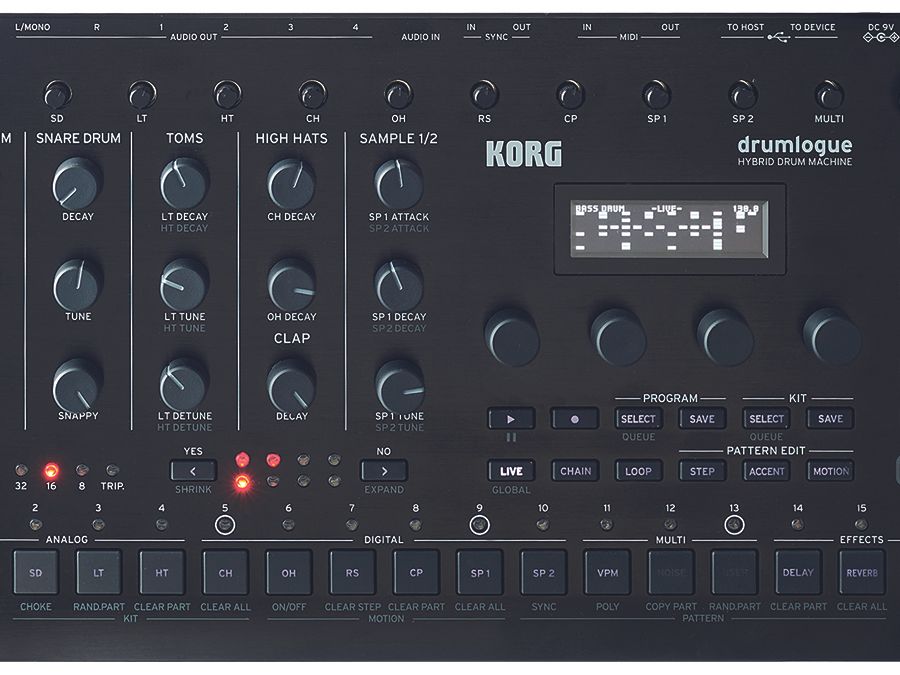Screen dimensions: 900x675
Task: Tap the step 13 indicator LED
Action: click(x=734, y=525)
